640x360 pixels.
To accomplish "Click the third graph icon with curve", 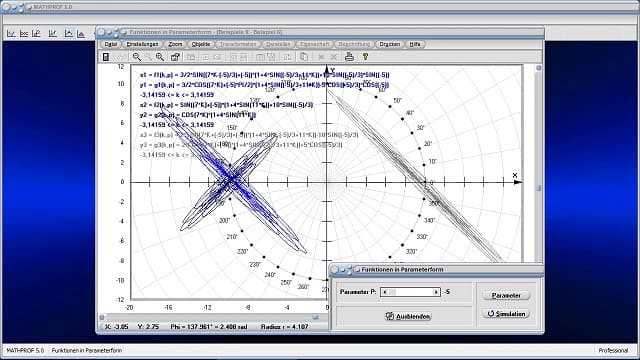I will [36, 33].
